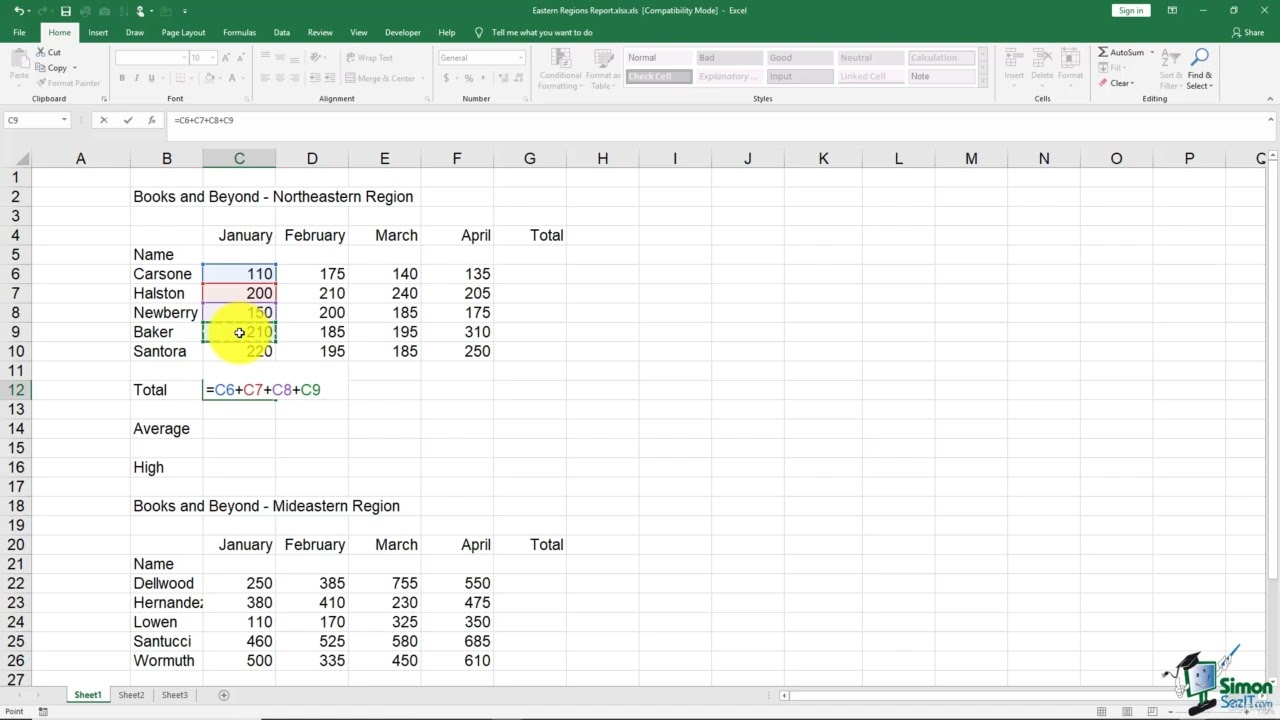
Task: Open the Find & Select magnifier menu
Action: click(1200, 68)
